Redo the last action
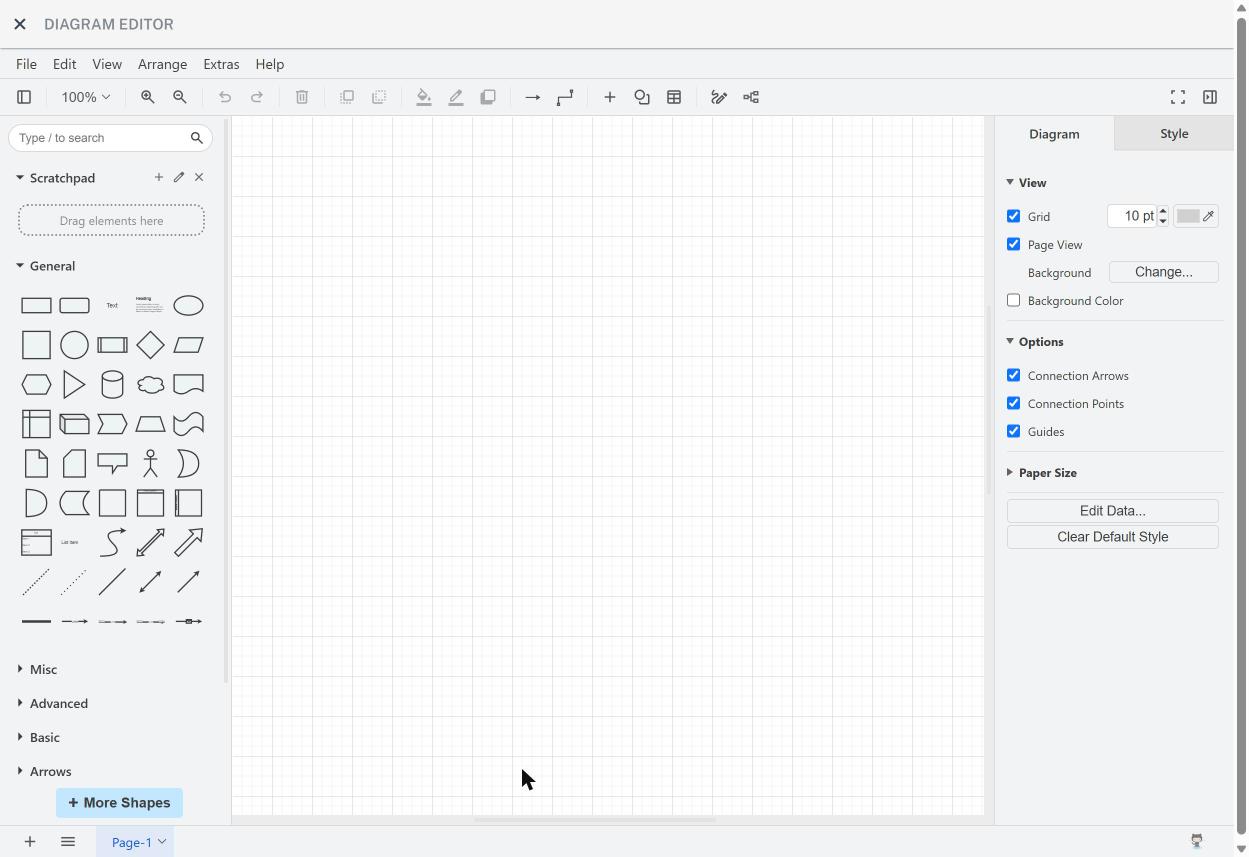1249x857 pixels. [257, 97]
